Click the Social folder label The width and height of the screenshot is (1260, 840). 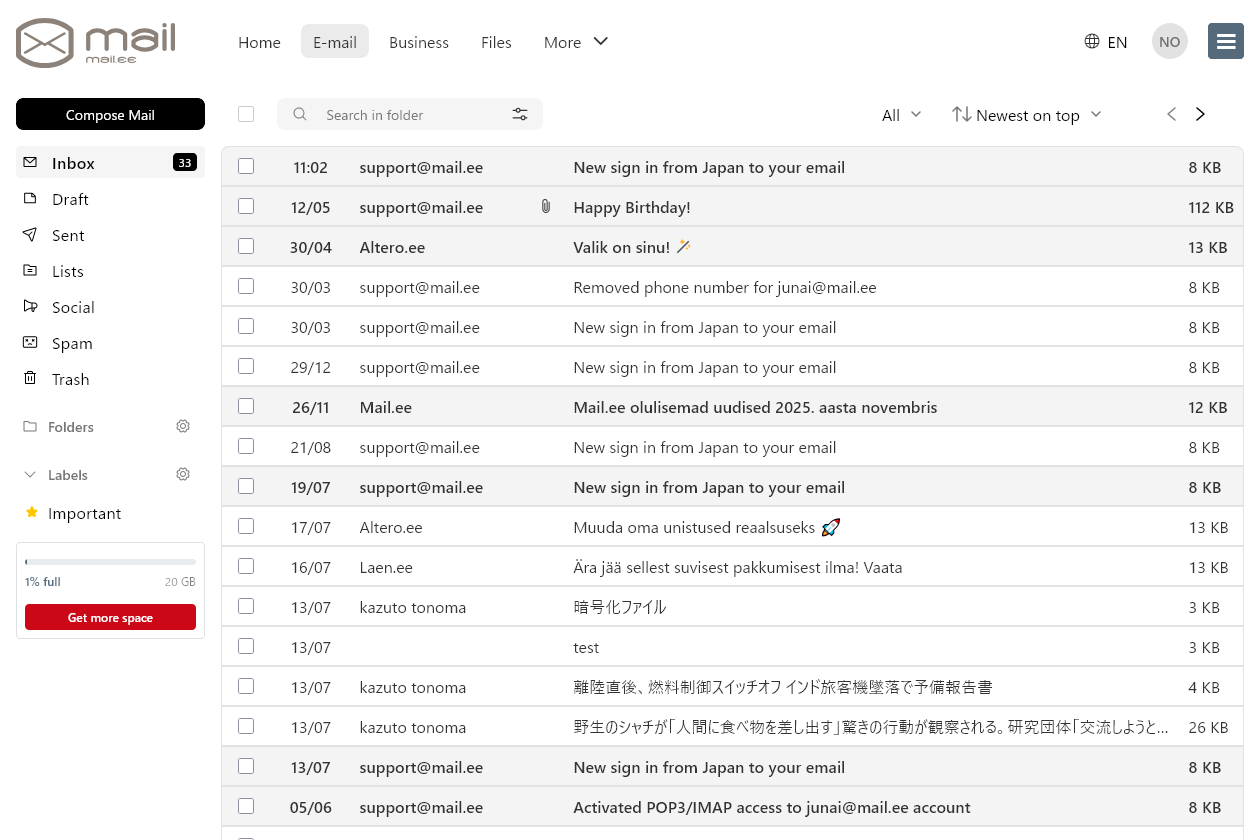(73, 307)
